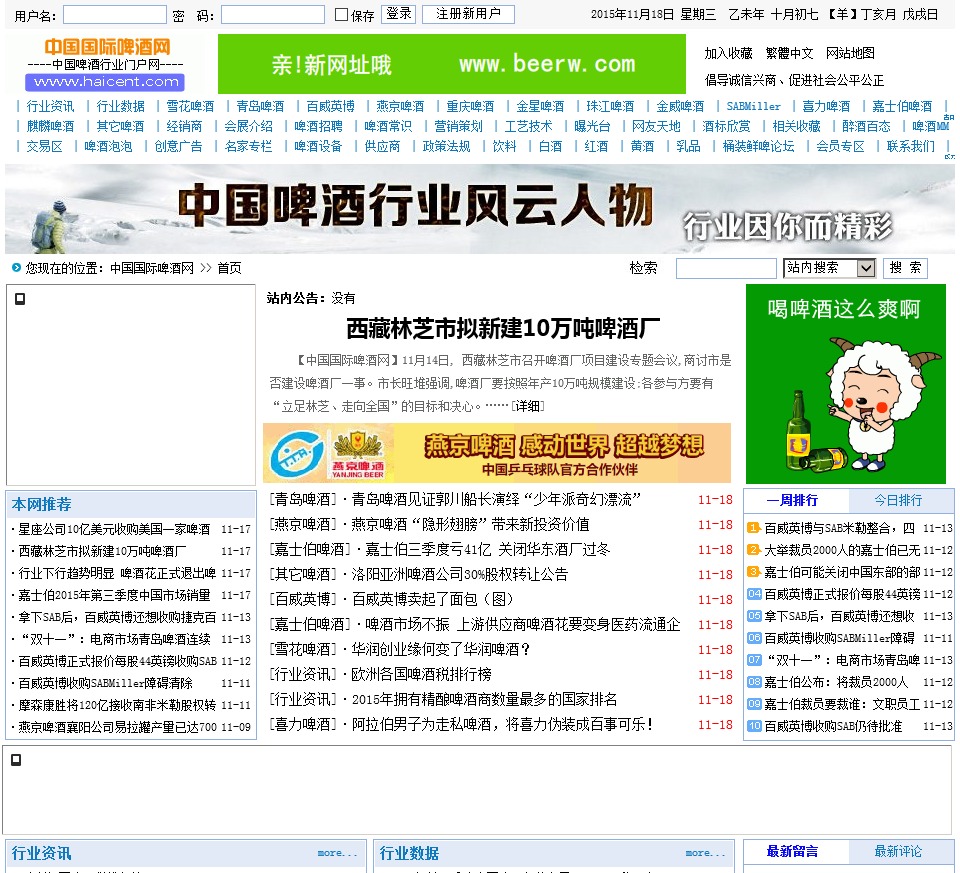Click the green www.beerw.com banner

click(x=452, y=64)
